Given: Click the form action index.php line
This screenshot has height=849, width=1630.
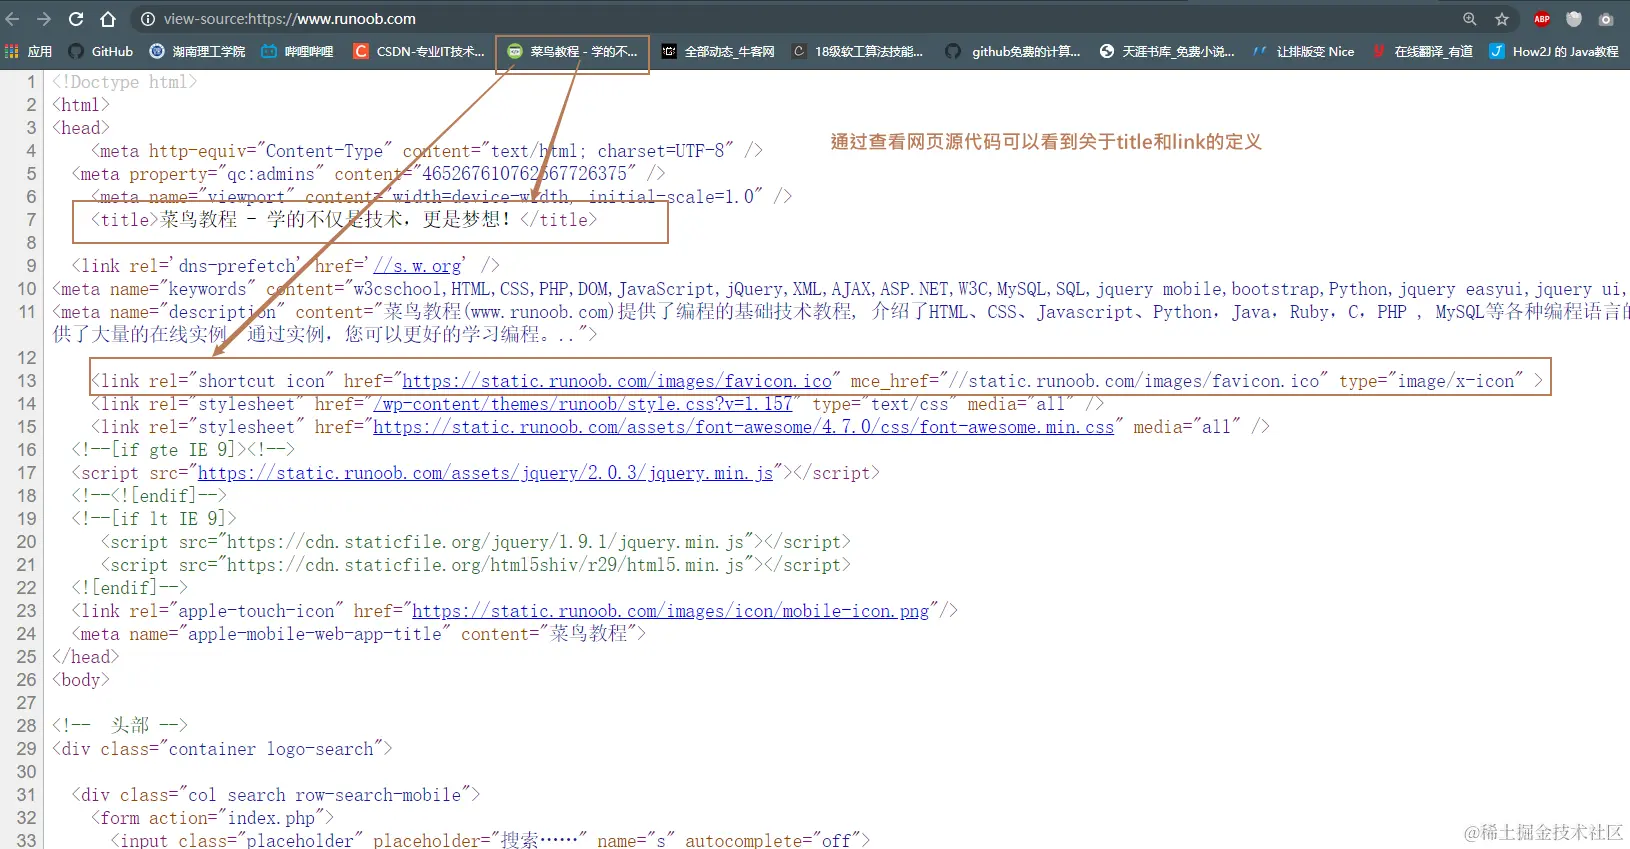Looking at the screenshot, I should 213,818.
